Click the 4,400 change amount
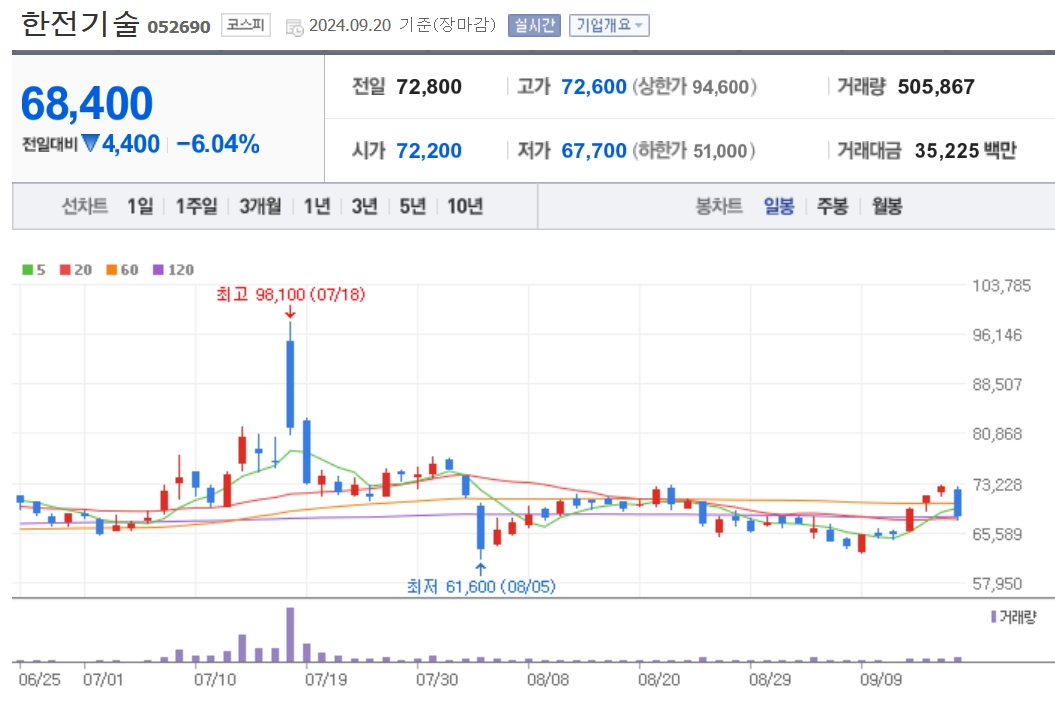The height and width of the screenshot is (704, 1055). pyautogui.click(x=131, y=144)
